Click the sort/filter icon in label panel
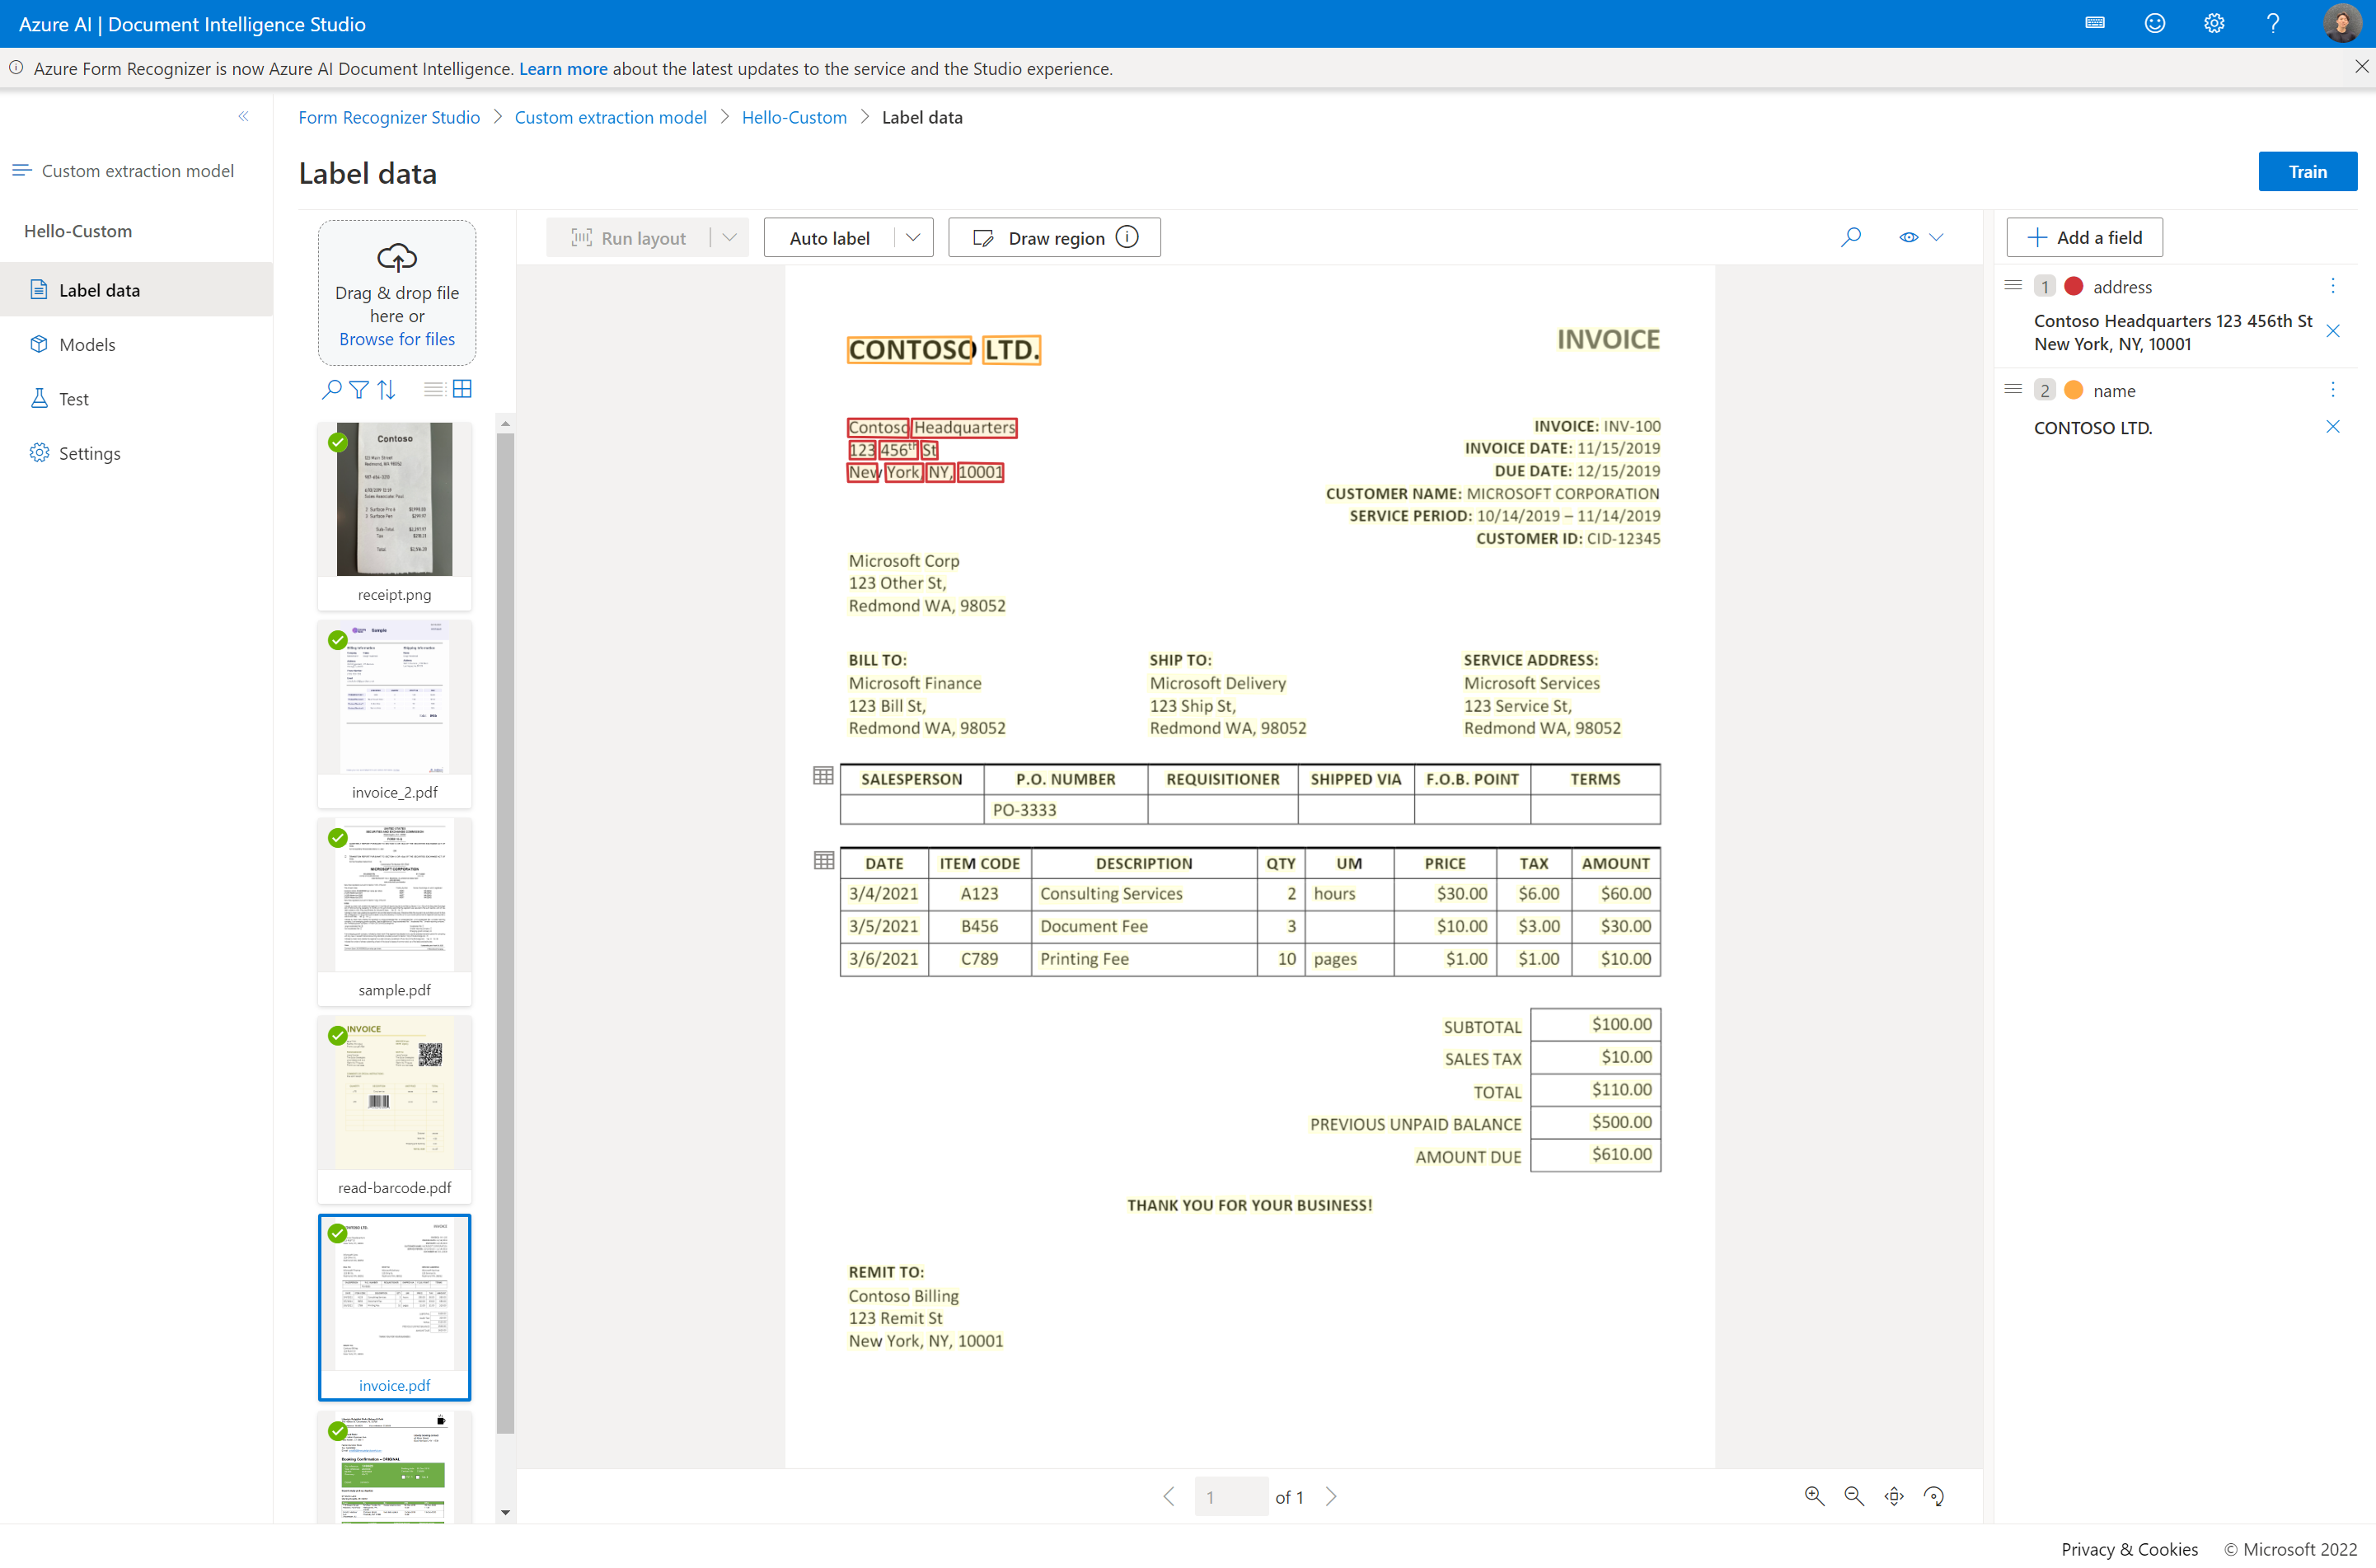Image resolution: width=2376 pixels, height=1568 pixels. pyautogui.click(x=383, y=391)
